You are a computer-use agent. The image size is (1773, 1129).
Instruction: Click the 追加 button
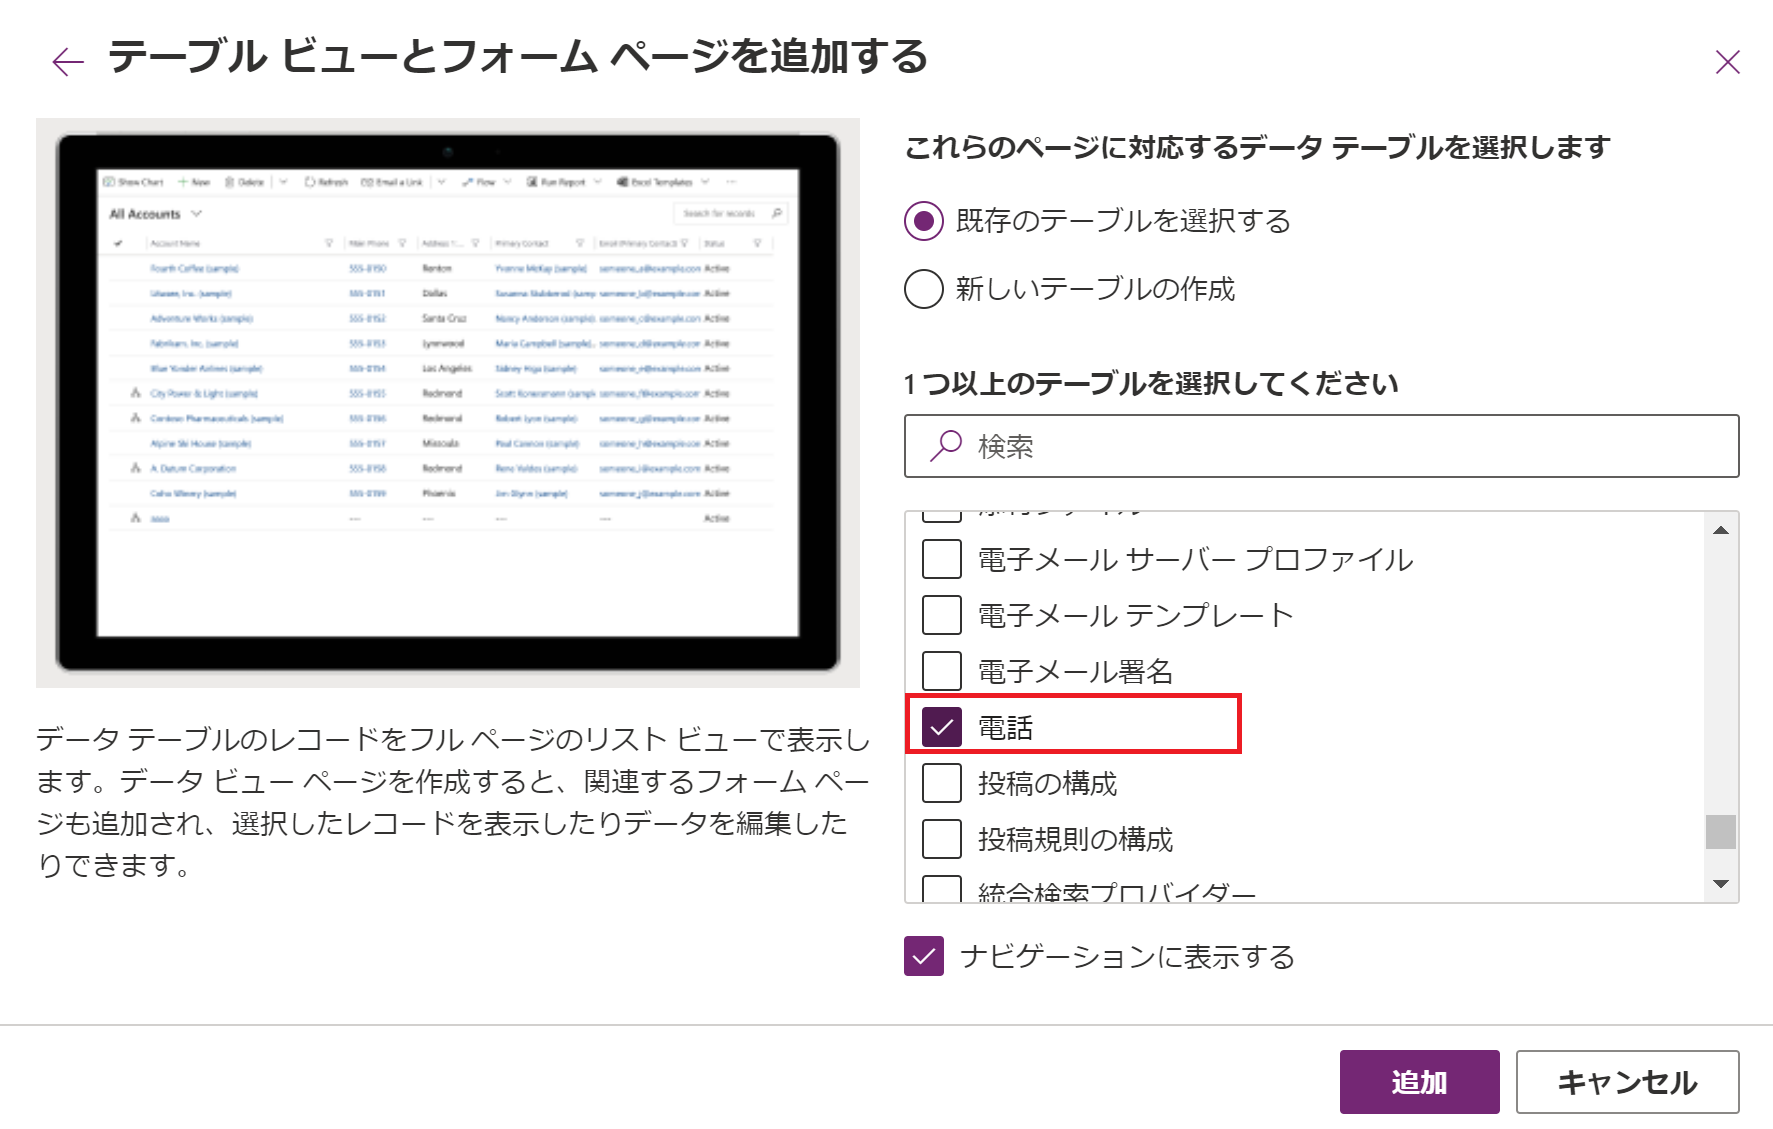1419,1082
